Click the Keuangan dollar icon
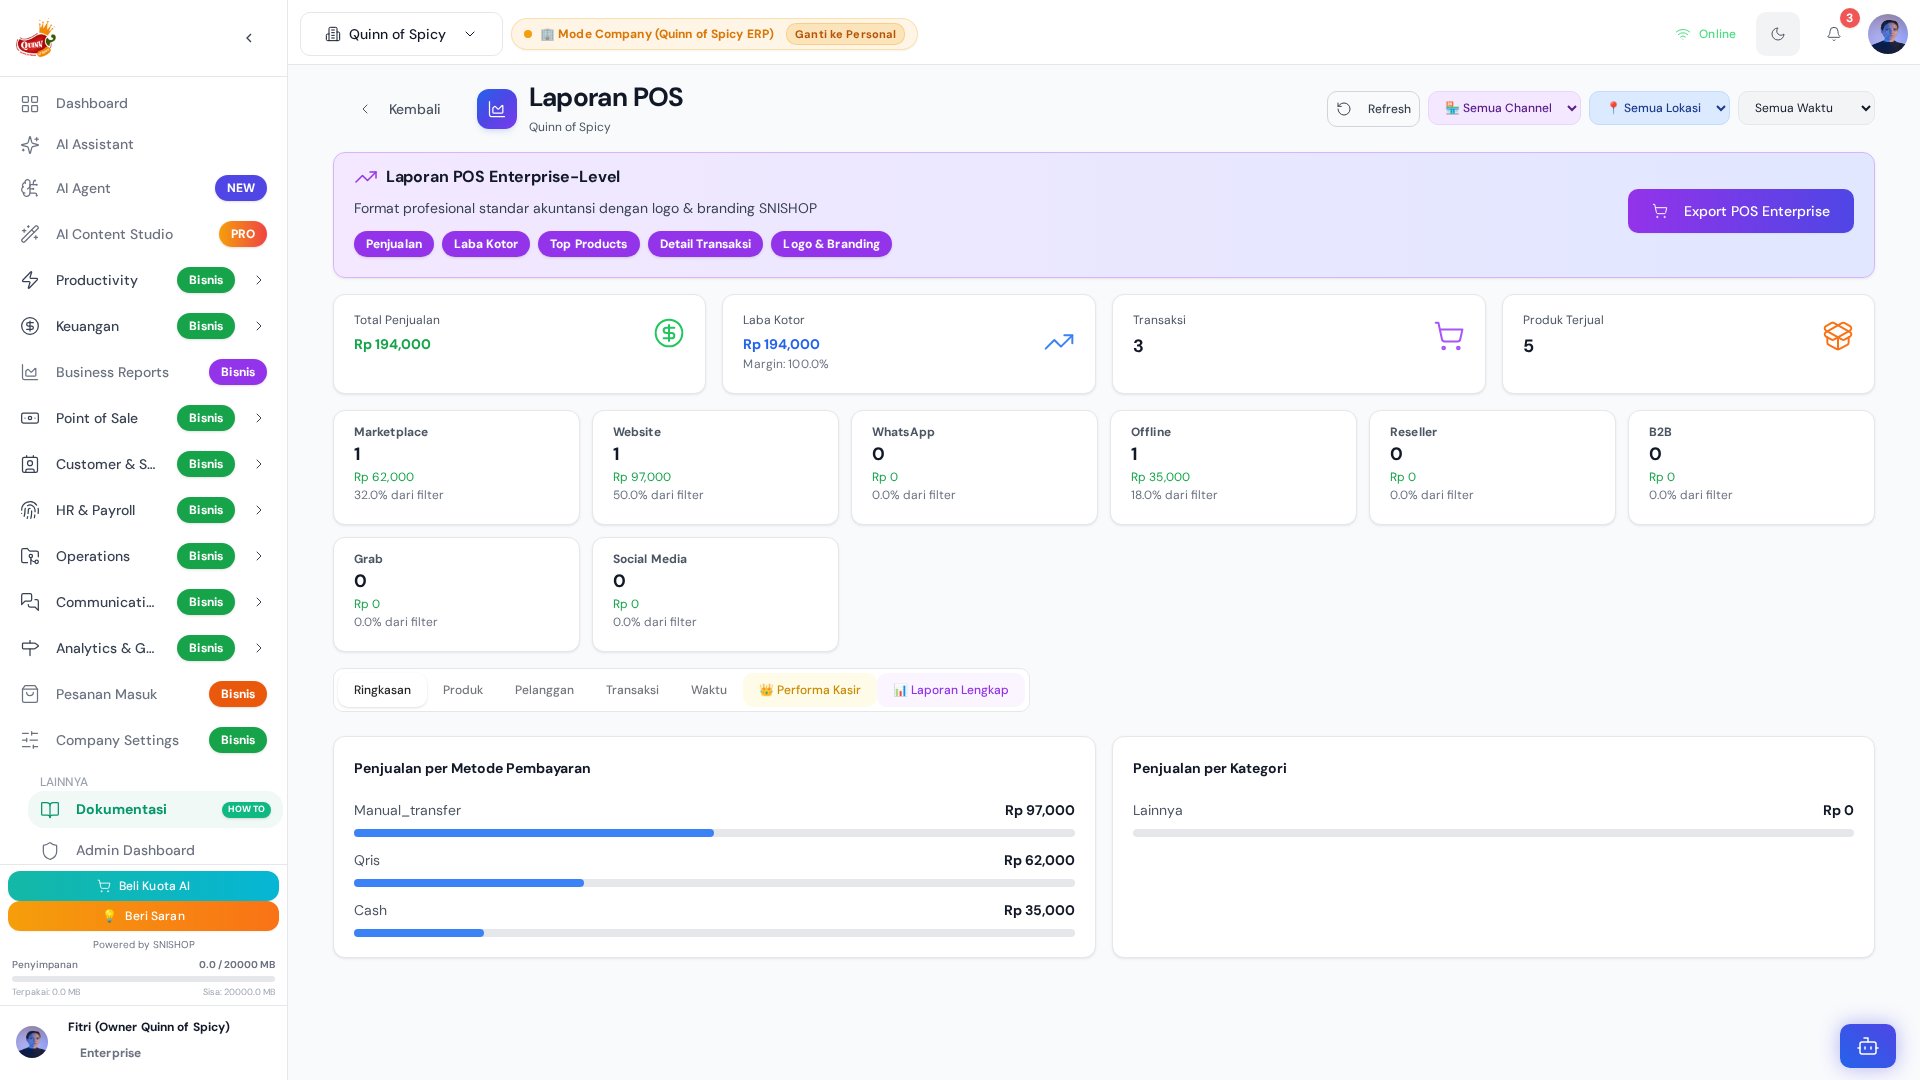 click(x=30, y=326)
